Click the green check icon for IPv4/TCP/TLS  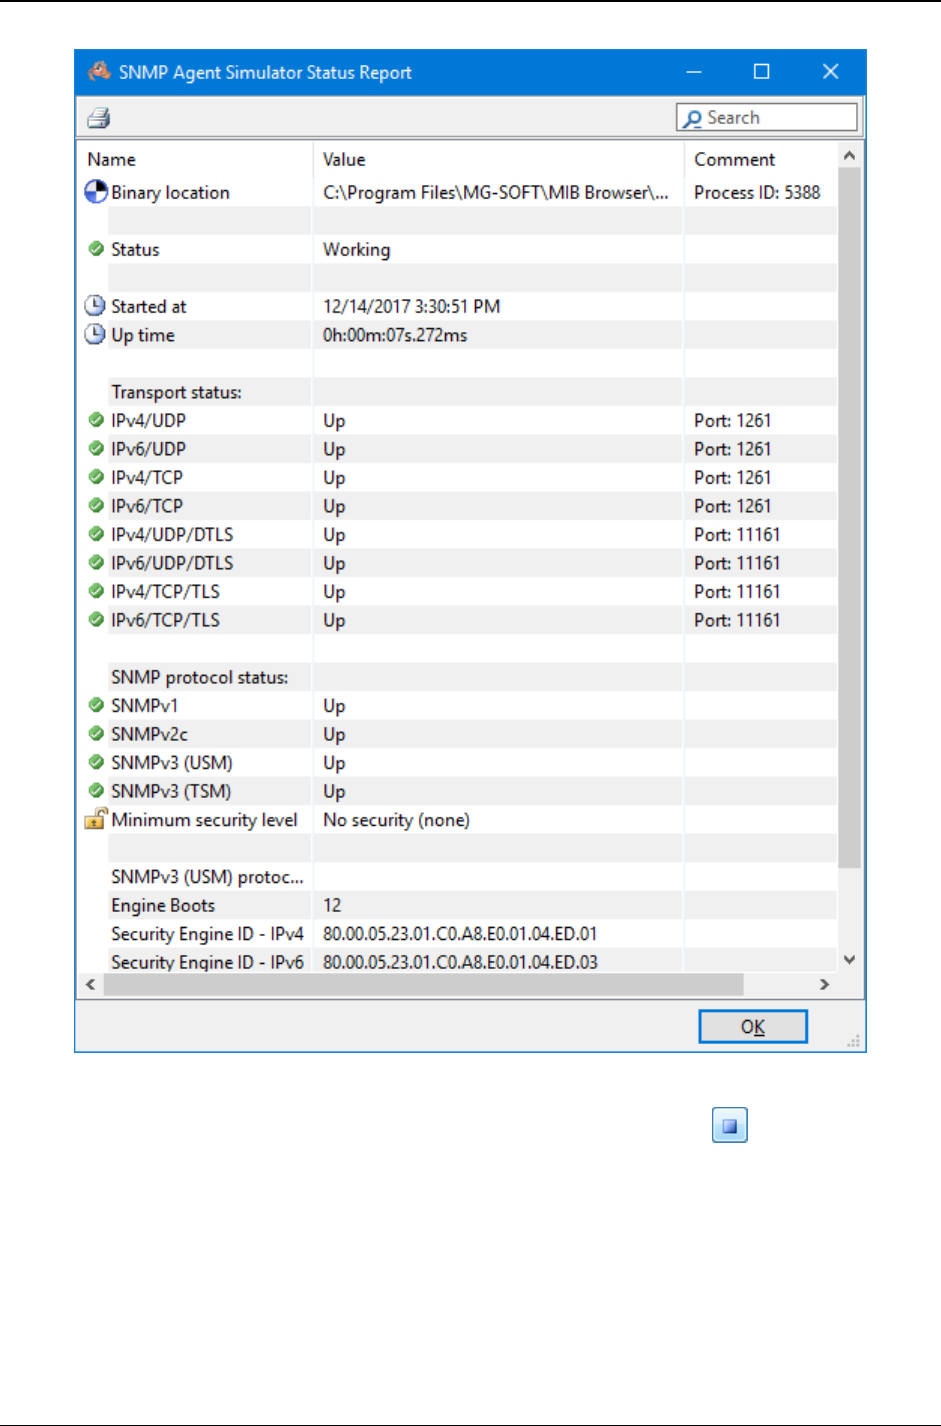point(96,590)
